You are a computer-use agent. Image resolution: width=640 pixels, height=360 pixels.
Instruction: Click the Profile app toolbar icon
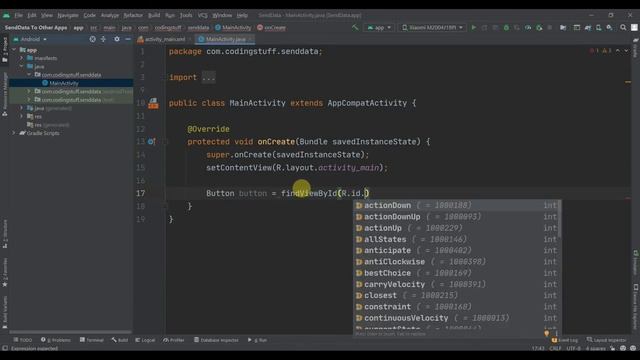pos(528,28)
